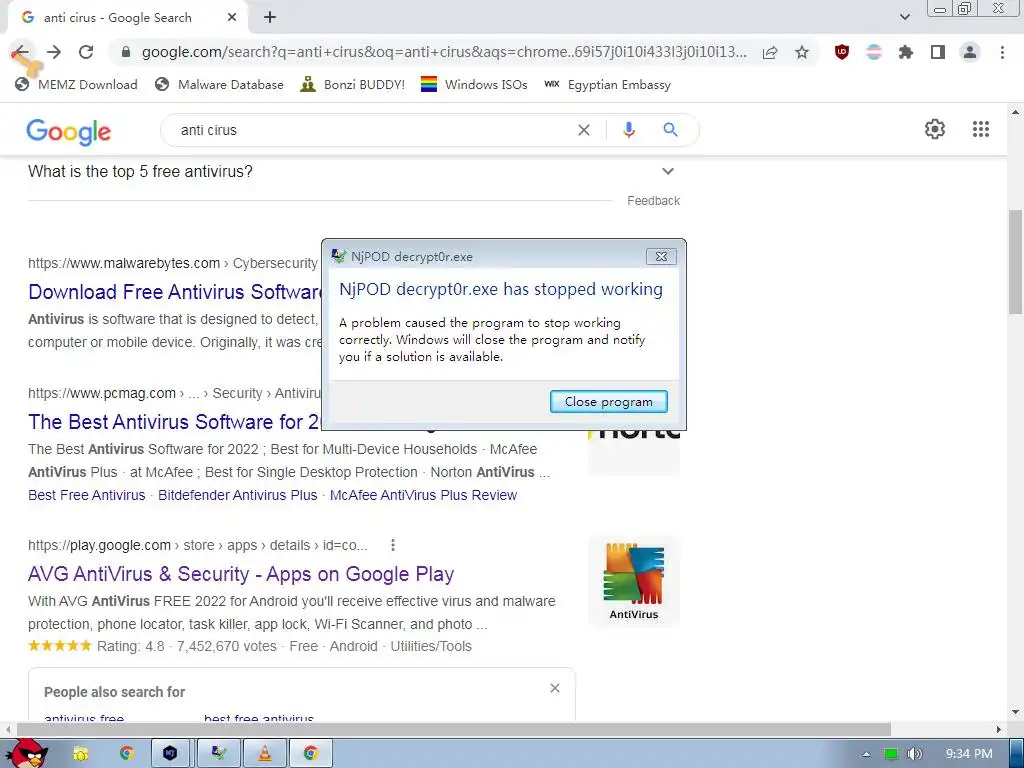This screenshot has height=768, width=1024.
Task: Open the tab search dropdown arrow
Action: point(904,17)
